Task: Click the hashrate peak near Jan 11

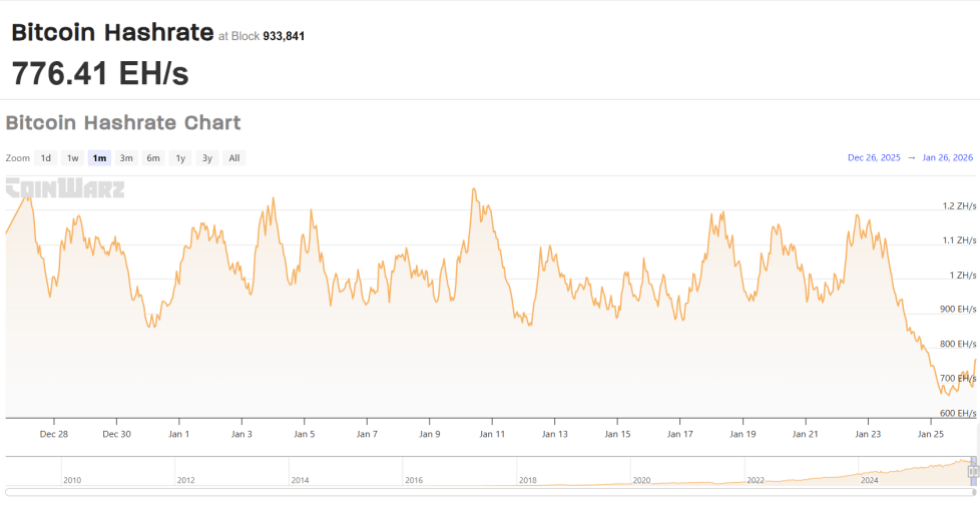Action: pyautogui.click(x=473, y=189)
